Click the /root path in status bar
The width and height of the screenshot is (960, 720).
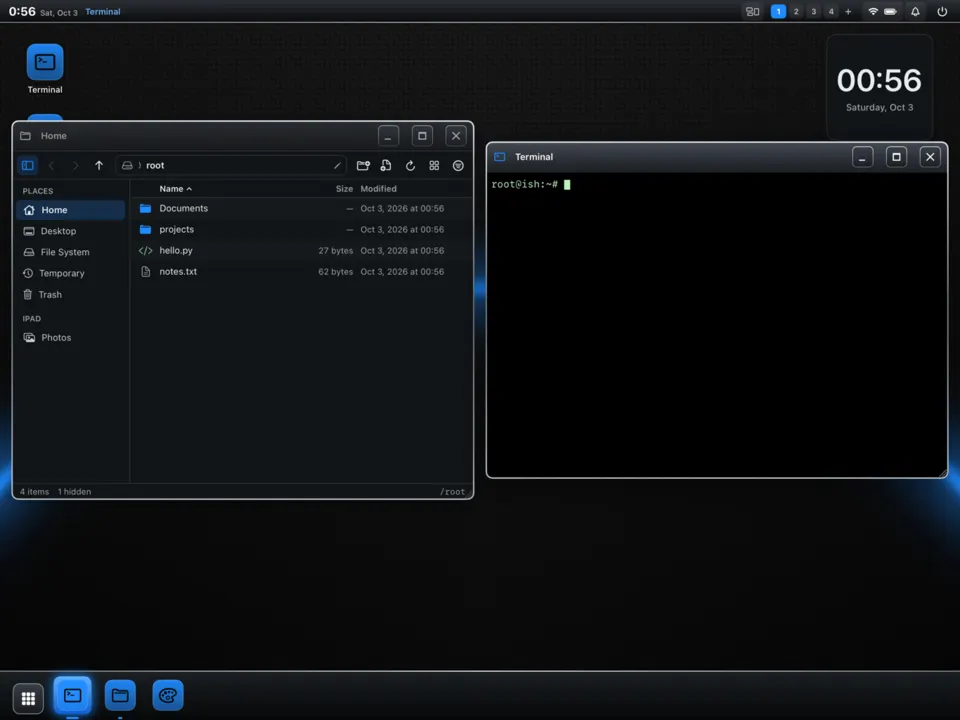point(452,492)
